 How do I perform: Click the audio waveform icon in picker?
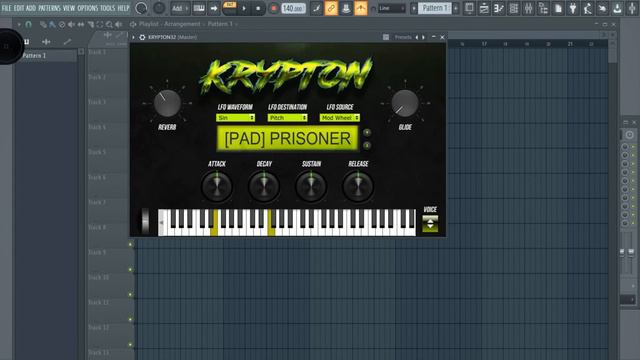[46, 42]
